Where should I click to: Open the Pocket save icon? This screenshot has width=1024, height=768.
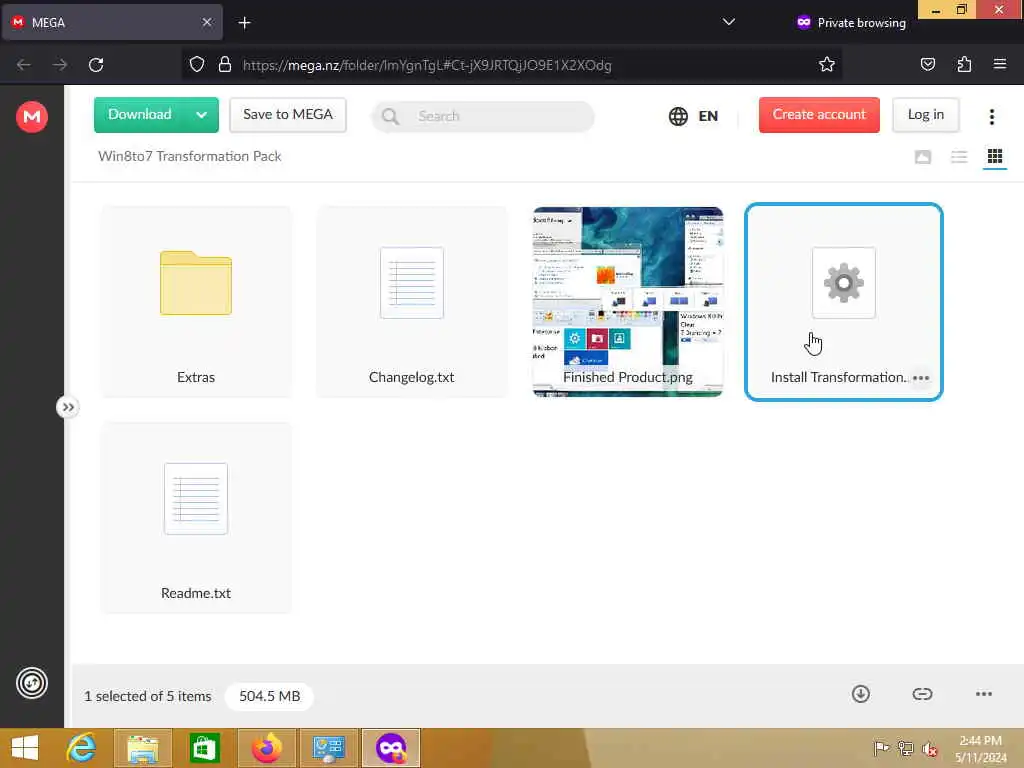point(927,65)
